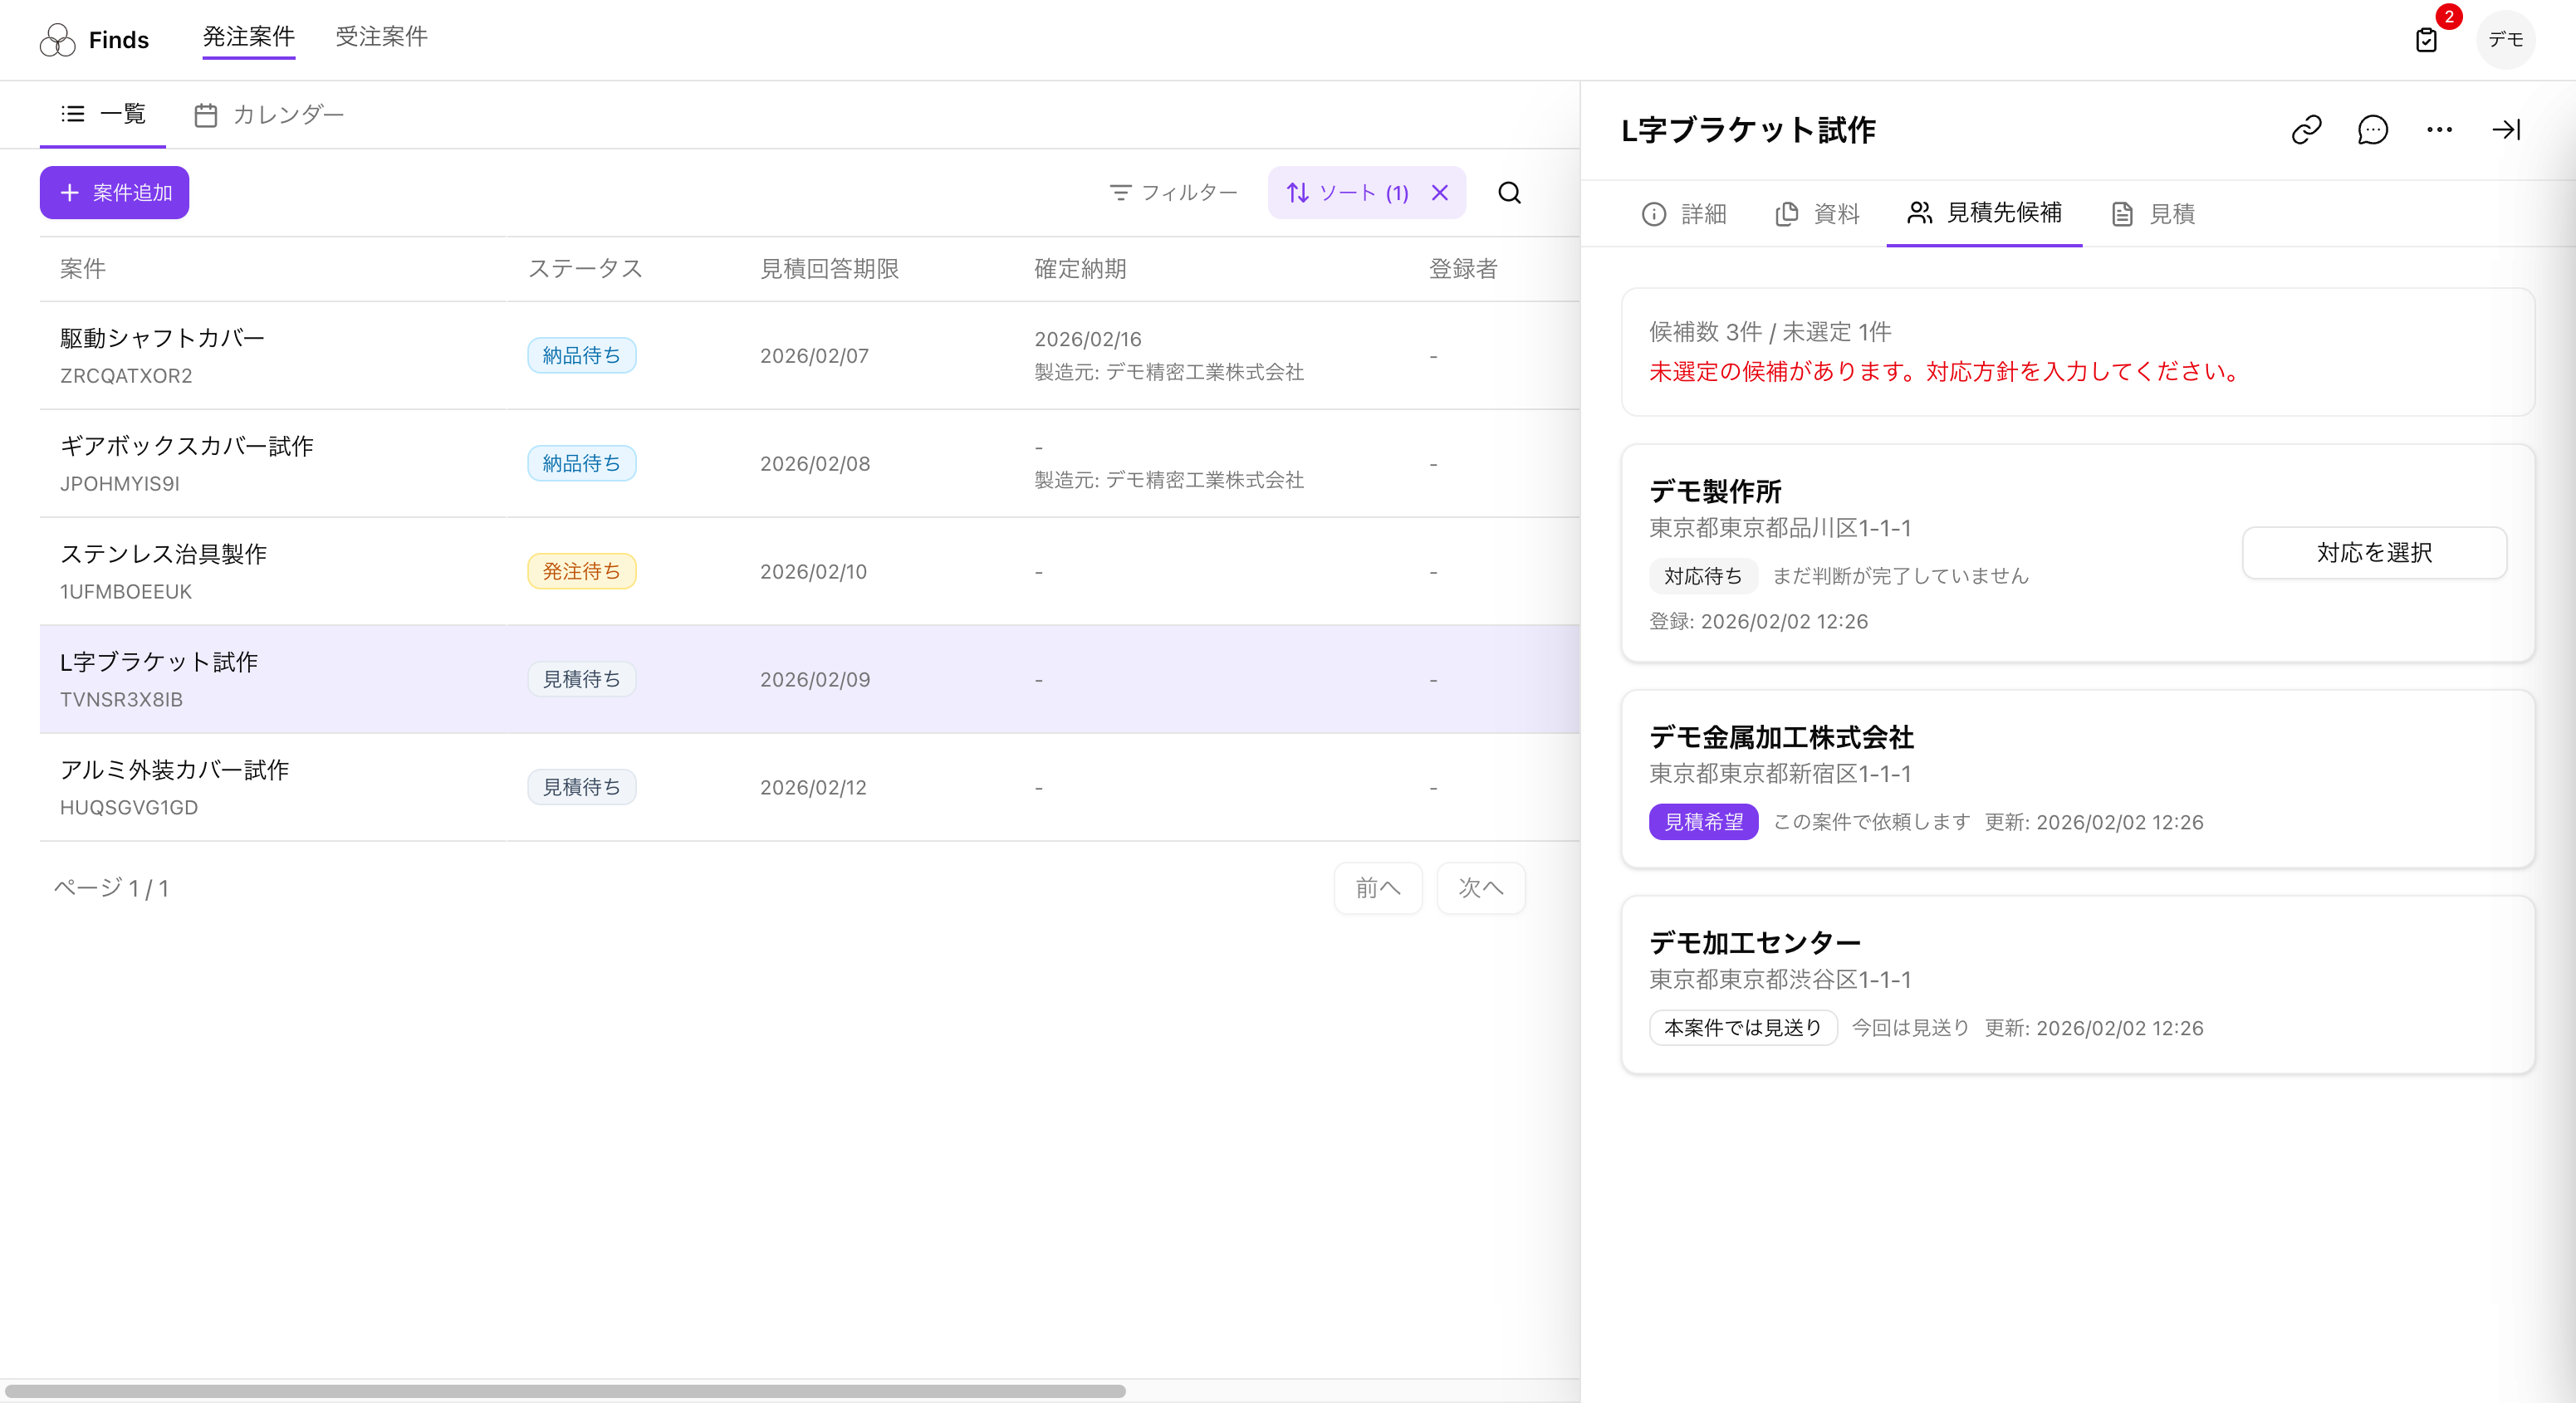Open the search icon above the table

pyautogui.click(x=1510, y=192)
